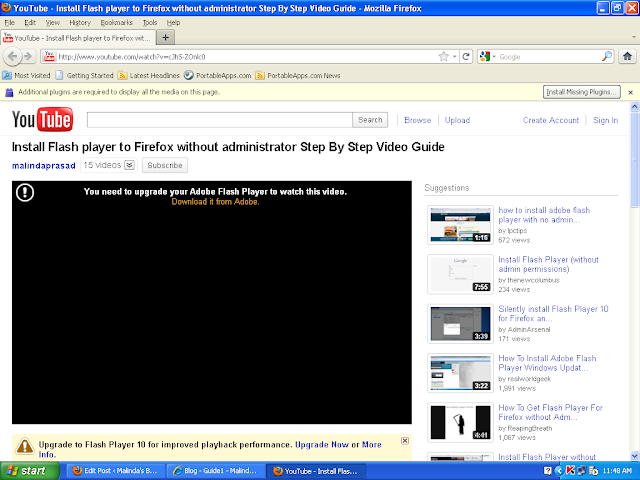Open Silently install Flash Player 10 link
Screen dimensions: 640x480
coord(553,313)
